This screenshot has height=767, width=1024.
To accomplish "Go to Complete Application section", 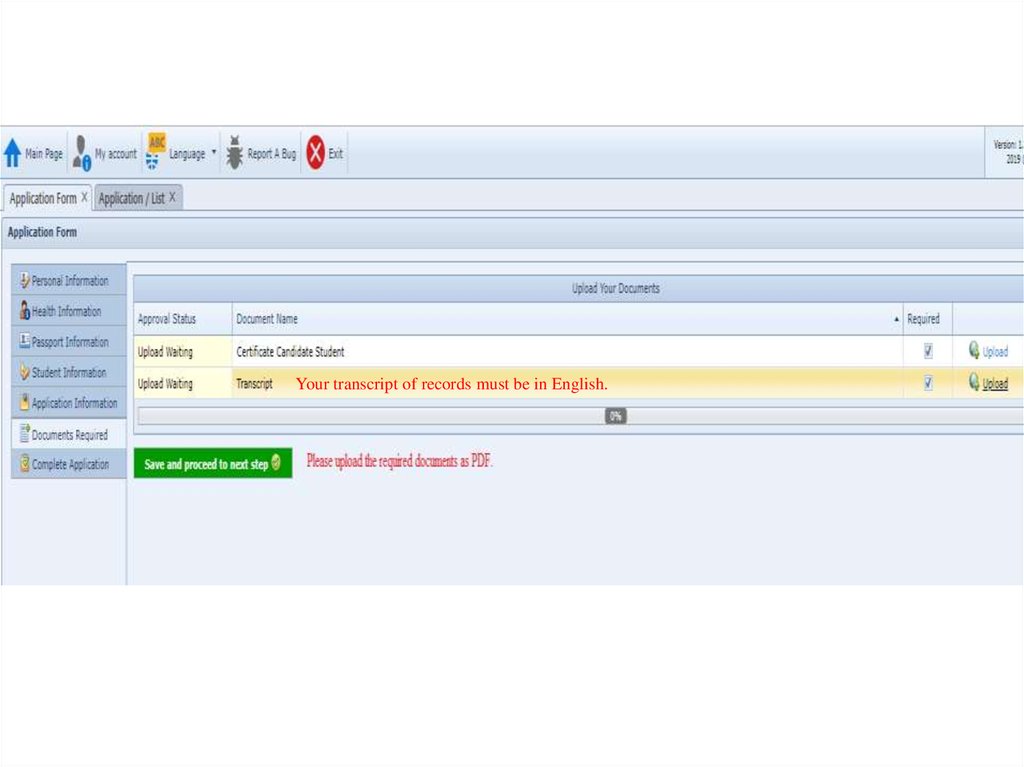I will 69,464.
